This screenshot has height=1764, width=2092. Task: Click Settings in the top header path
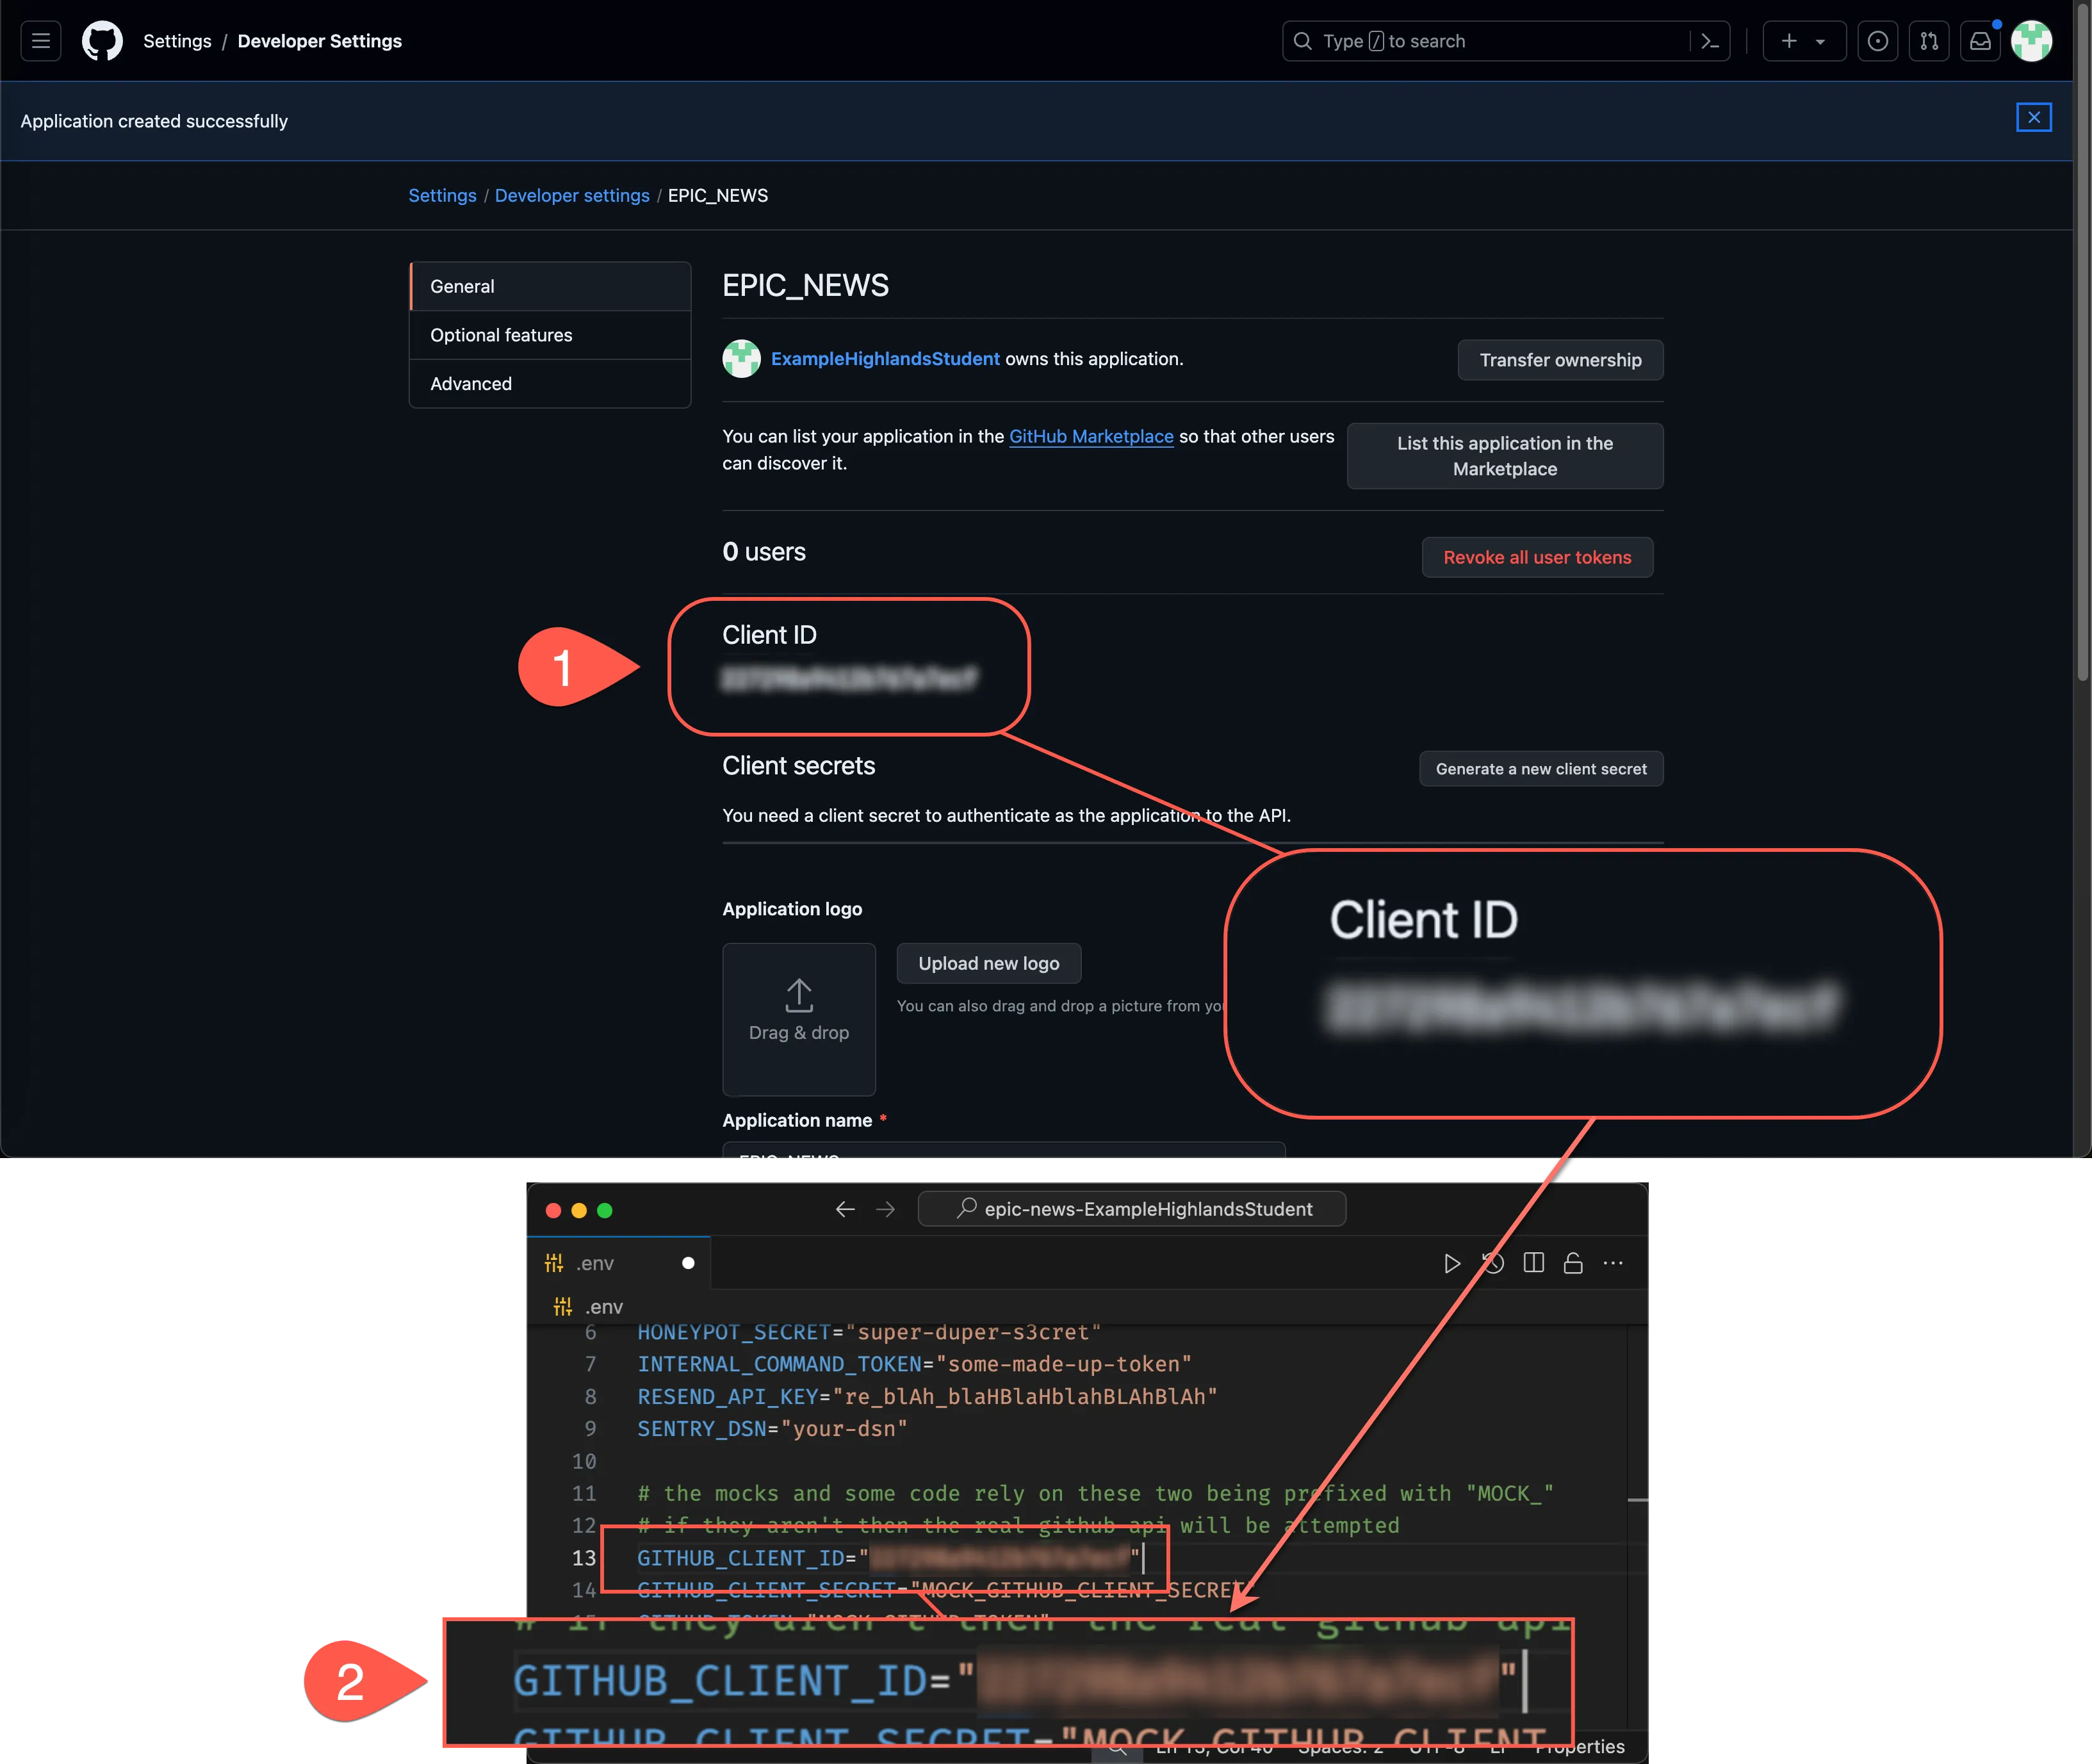[x=177, y=41]
